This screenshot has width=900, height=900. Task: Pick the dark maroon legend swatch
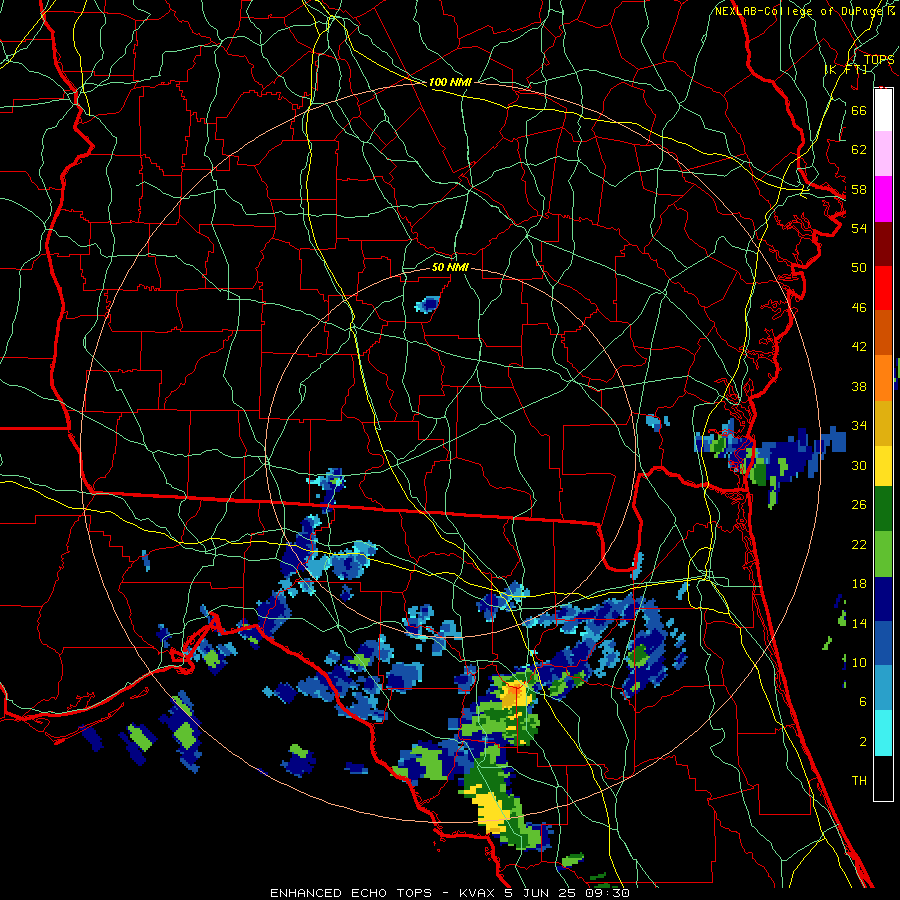(x=883, y=245)
